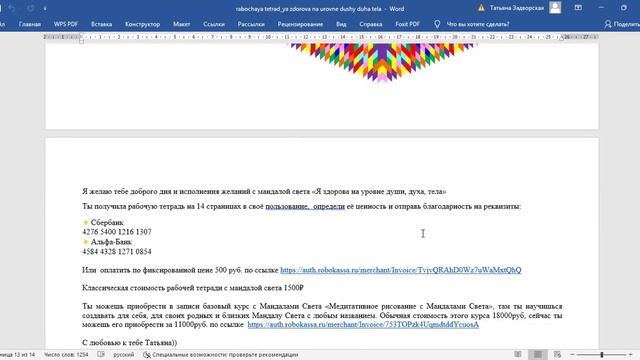640x360 pixels.
Task: Open the Ссылки ribbon tab
Action: 214,24
